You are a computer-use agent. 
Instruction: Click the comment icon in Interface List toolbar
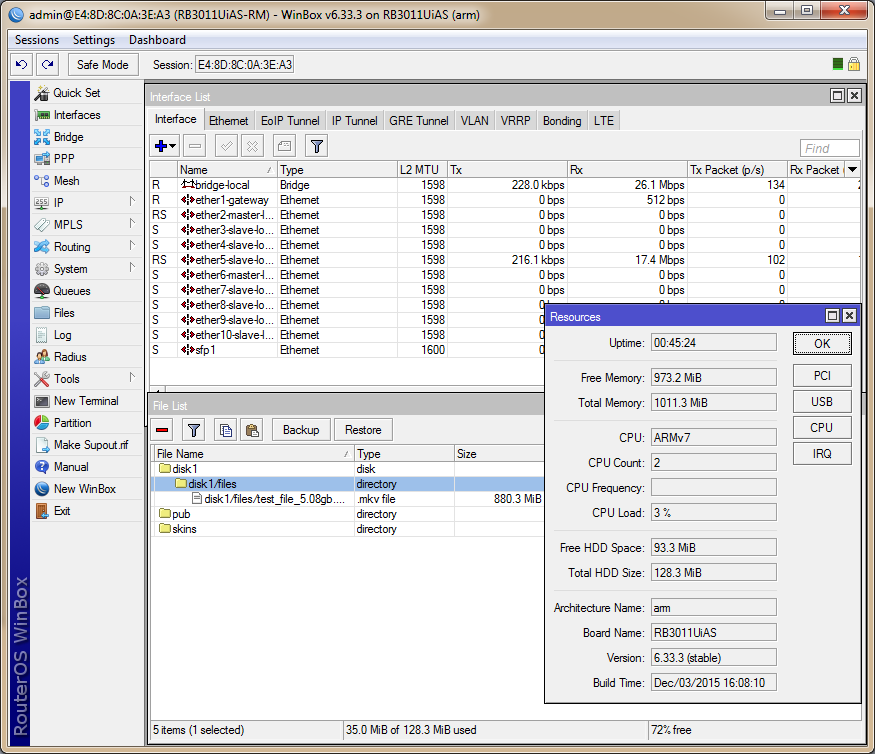coord(285,147)
